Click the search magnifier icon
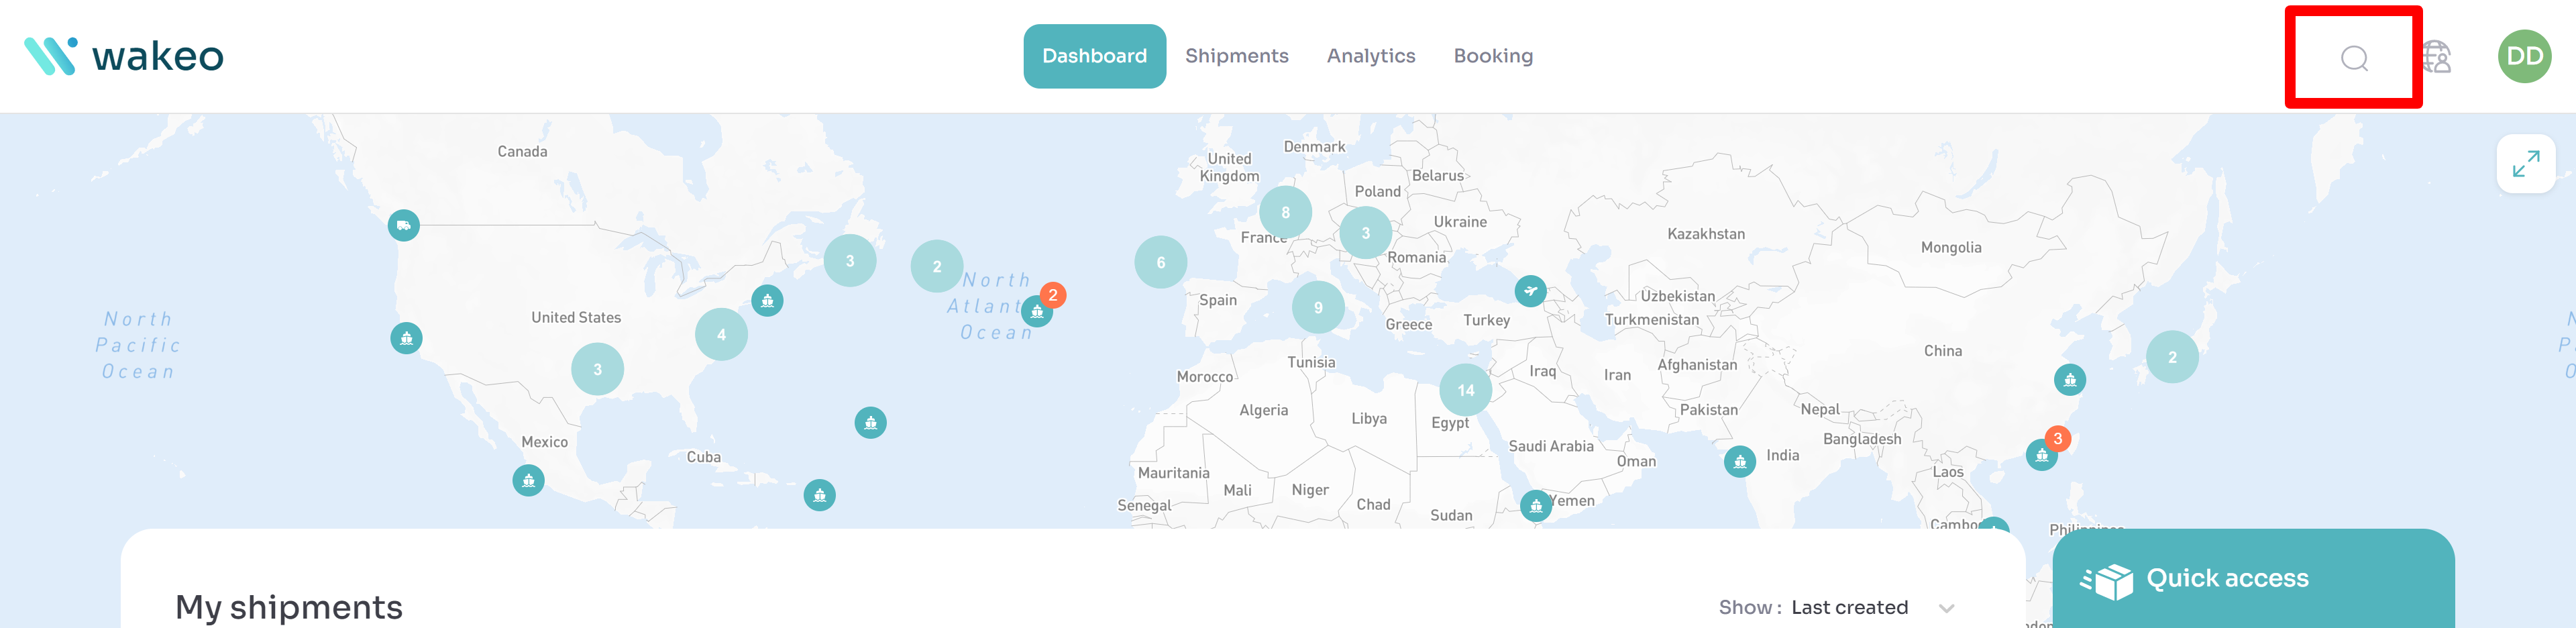The width and height of the screenshot is (2576, 628). coord(2353,58)
